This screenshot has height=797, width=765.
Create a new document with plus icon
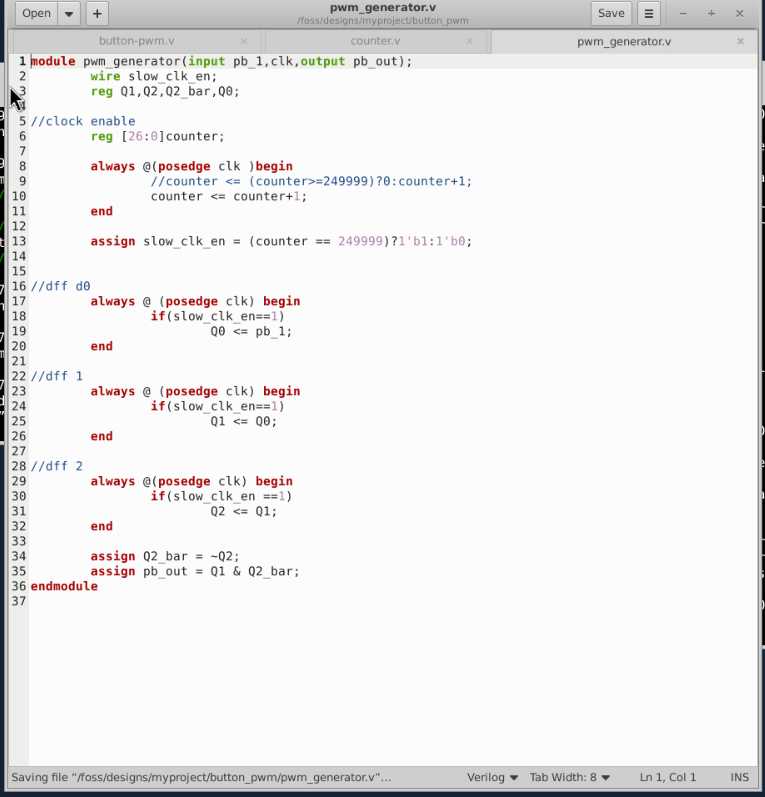[x=96, y=13]
